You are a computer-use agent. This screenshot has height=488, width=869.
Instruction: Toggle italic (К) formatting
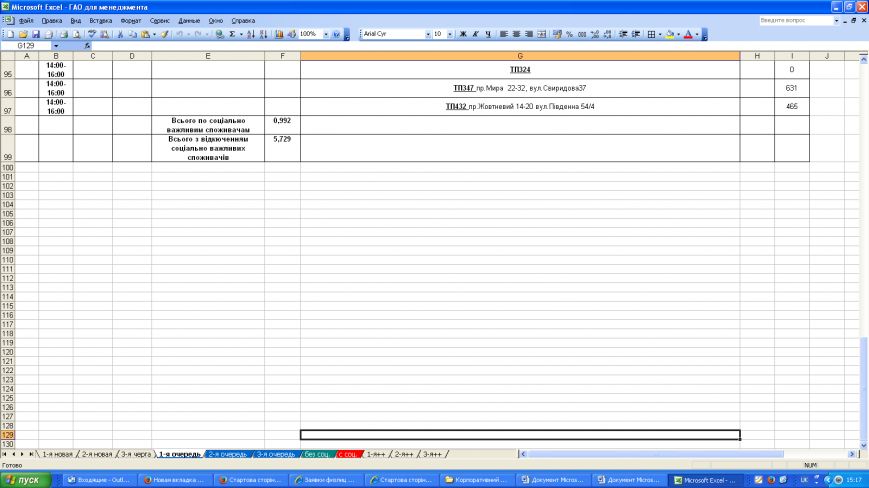pyautogui.click(x=476, y=34)
